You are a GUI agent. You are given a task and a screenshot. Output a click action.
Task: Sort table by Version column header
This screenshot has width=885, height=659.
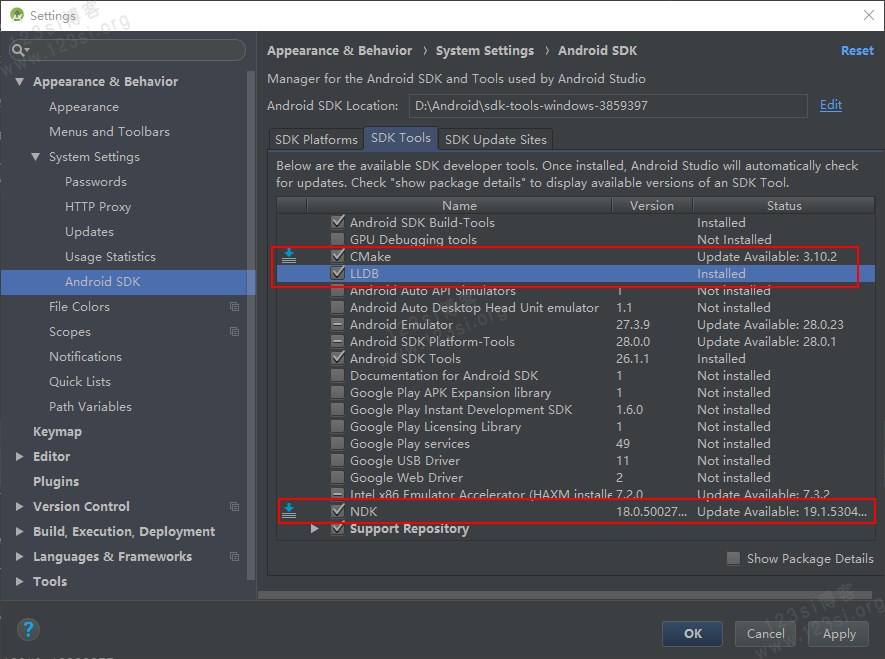click(652, 205)
